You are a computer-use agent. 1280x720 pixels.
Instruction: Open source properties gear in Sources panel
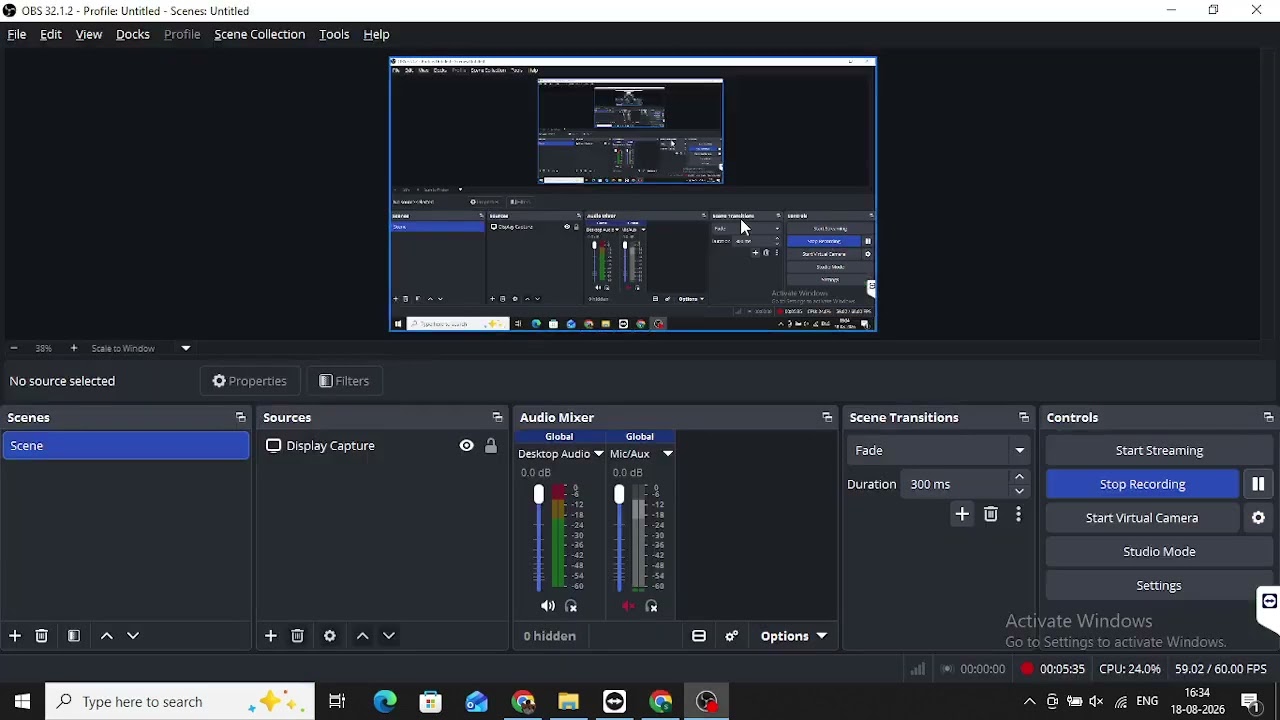point(330,636)
